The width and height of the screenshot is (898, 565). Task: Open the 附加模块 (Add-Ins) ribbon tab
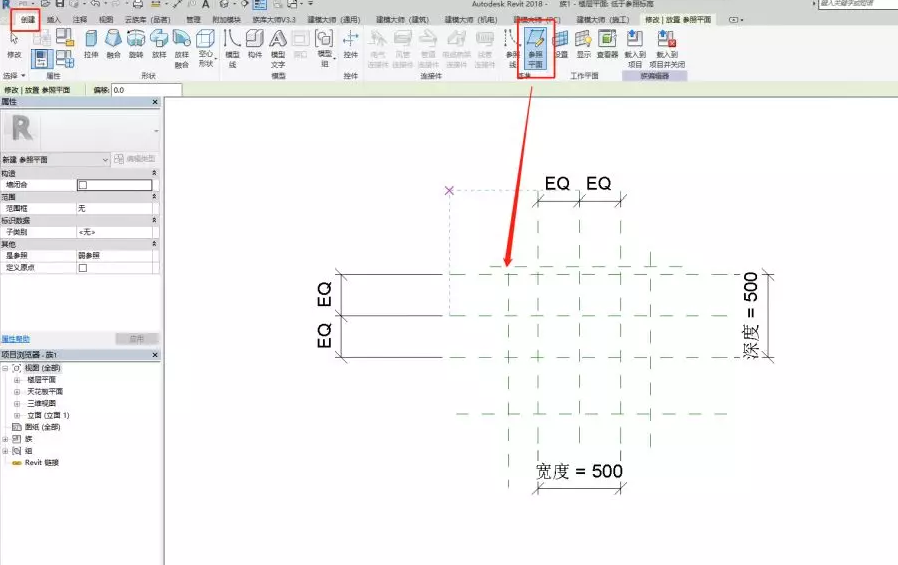[226, 19]
